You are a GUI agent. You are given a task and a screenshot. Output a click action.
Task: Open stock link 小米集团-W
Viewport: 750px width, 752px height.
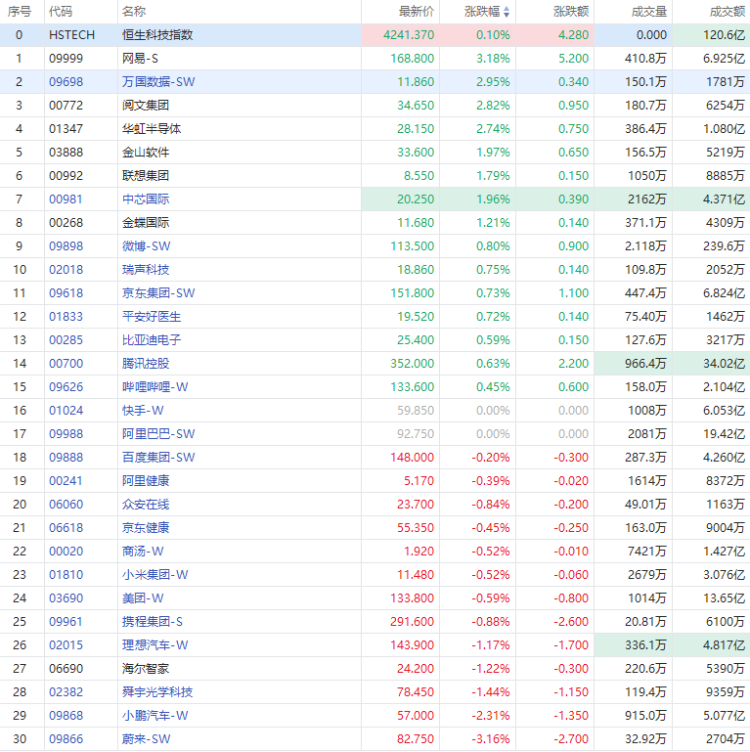click(x=155, y=575)
